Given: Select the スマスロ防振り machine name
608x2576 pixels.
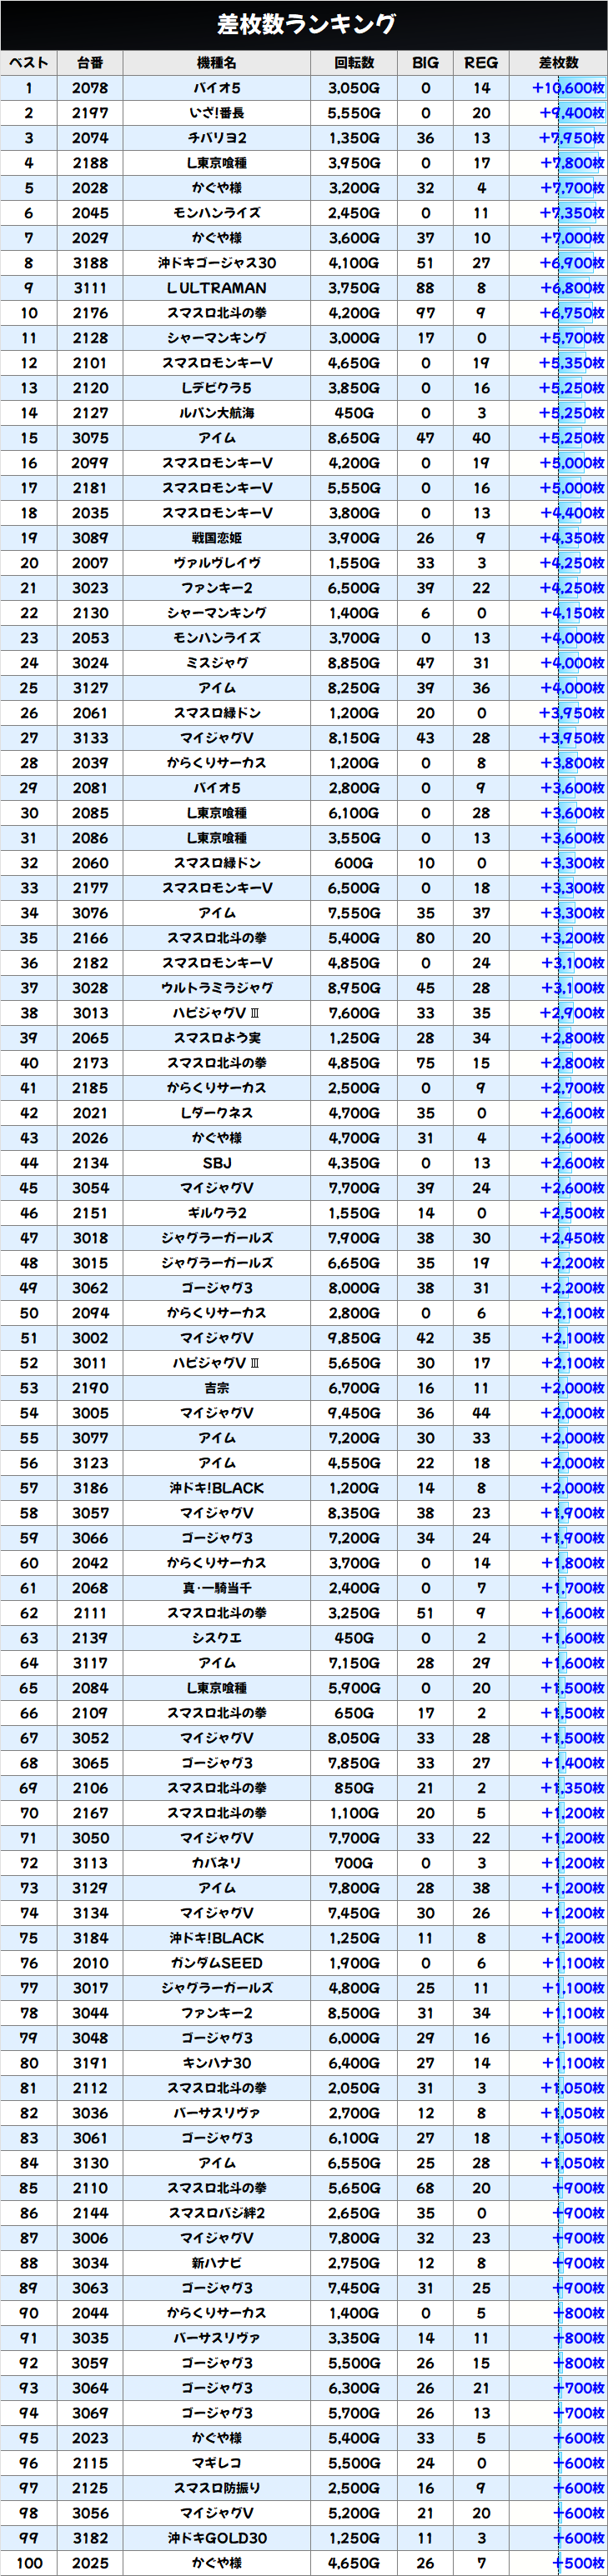Looking at the screenshot, I should (x=217, y=2488).
